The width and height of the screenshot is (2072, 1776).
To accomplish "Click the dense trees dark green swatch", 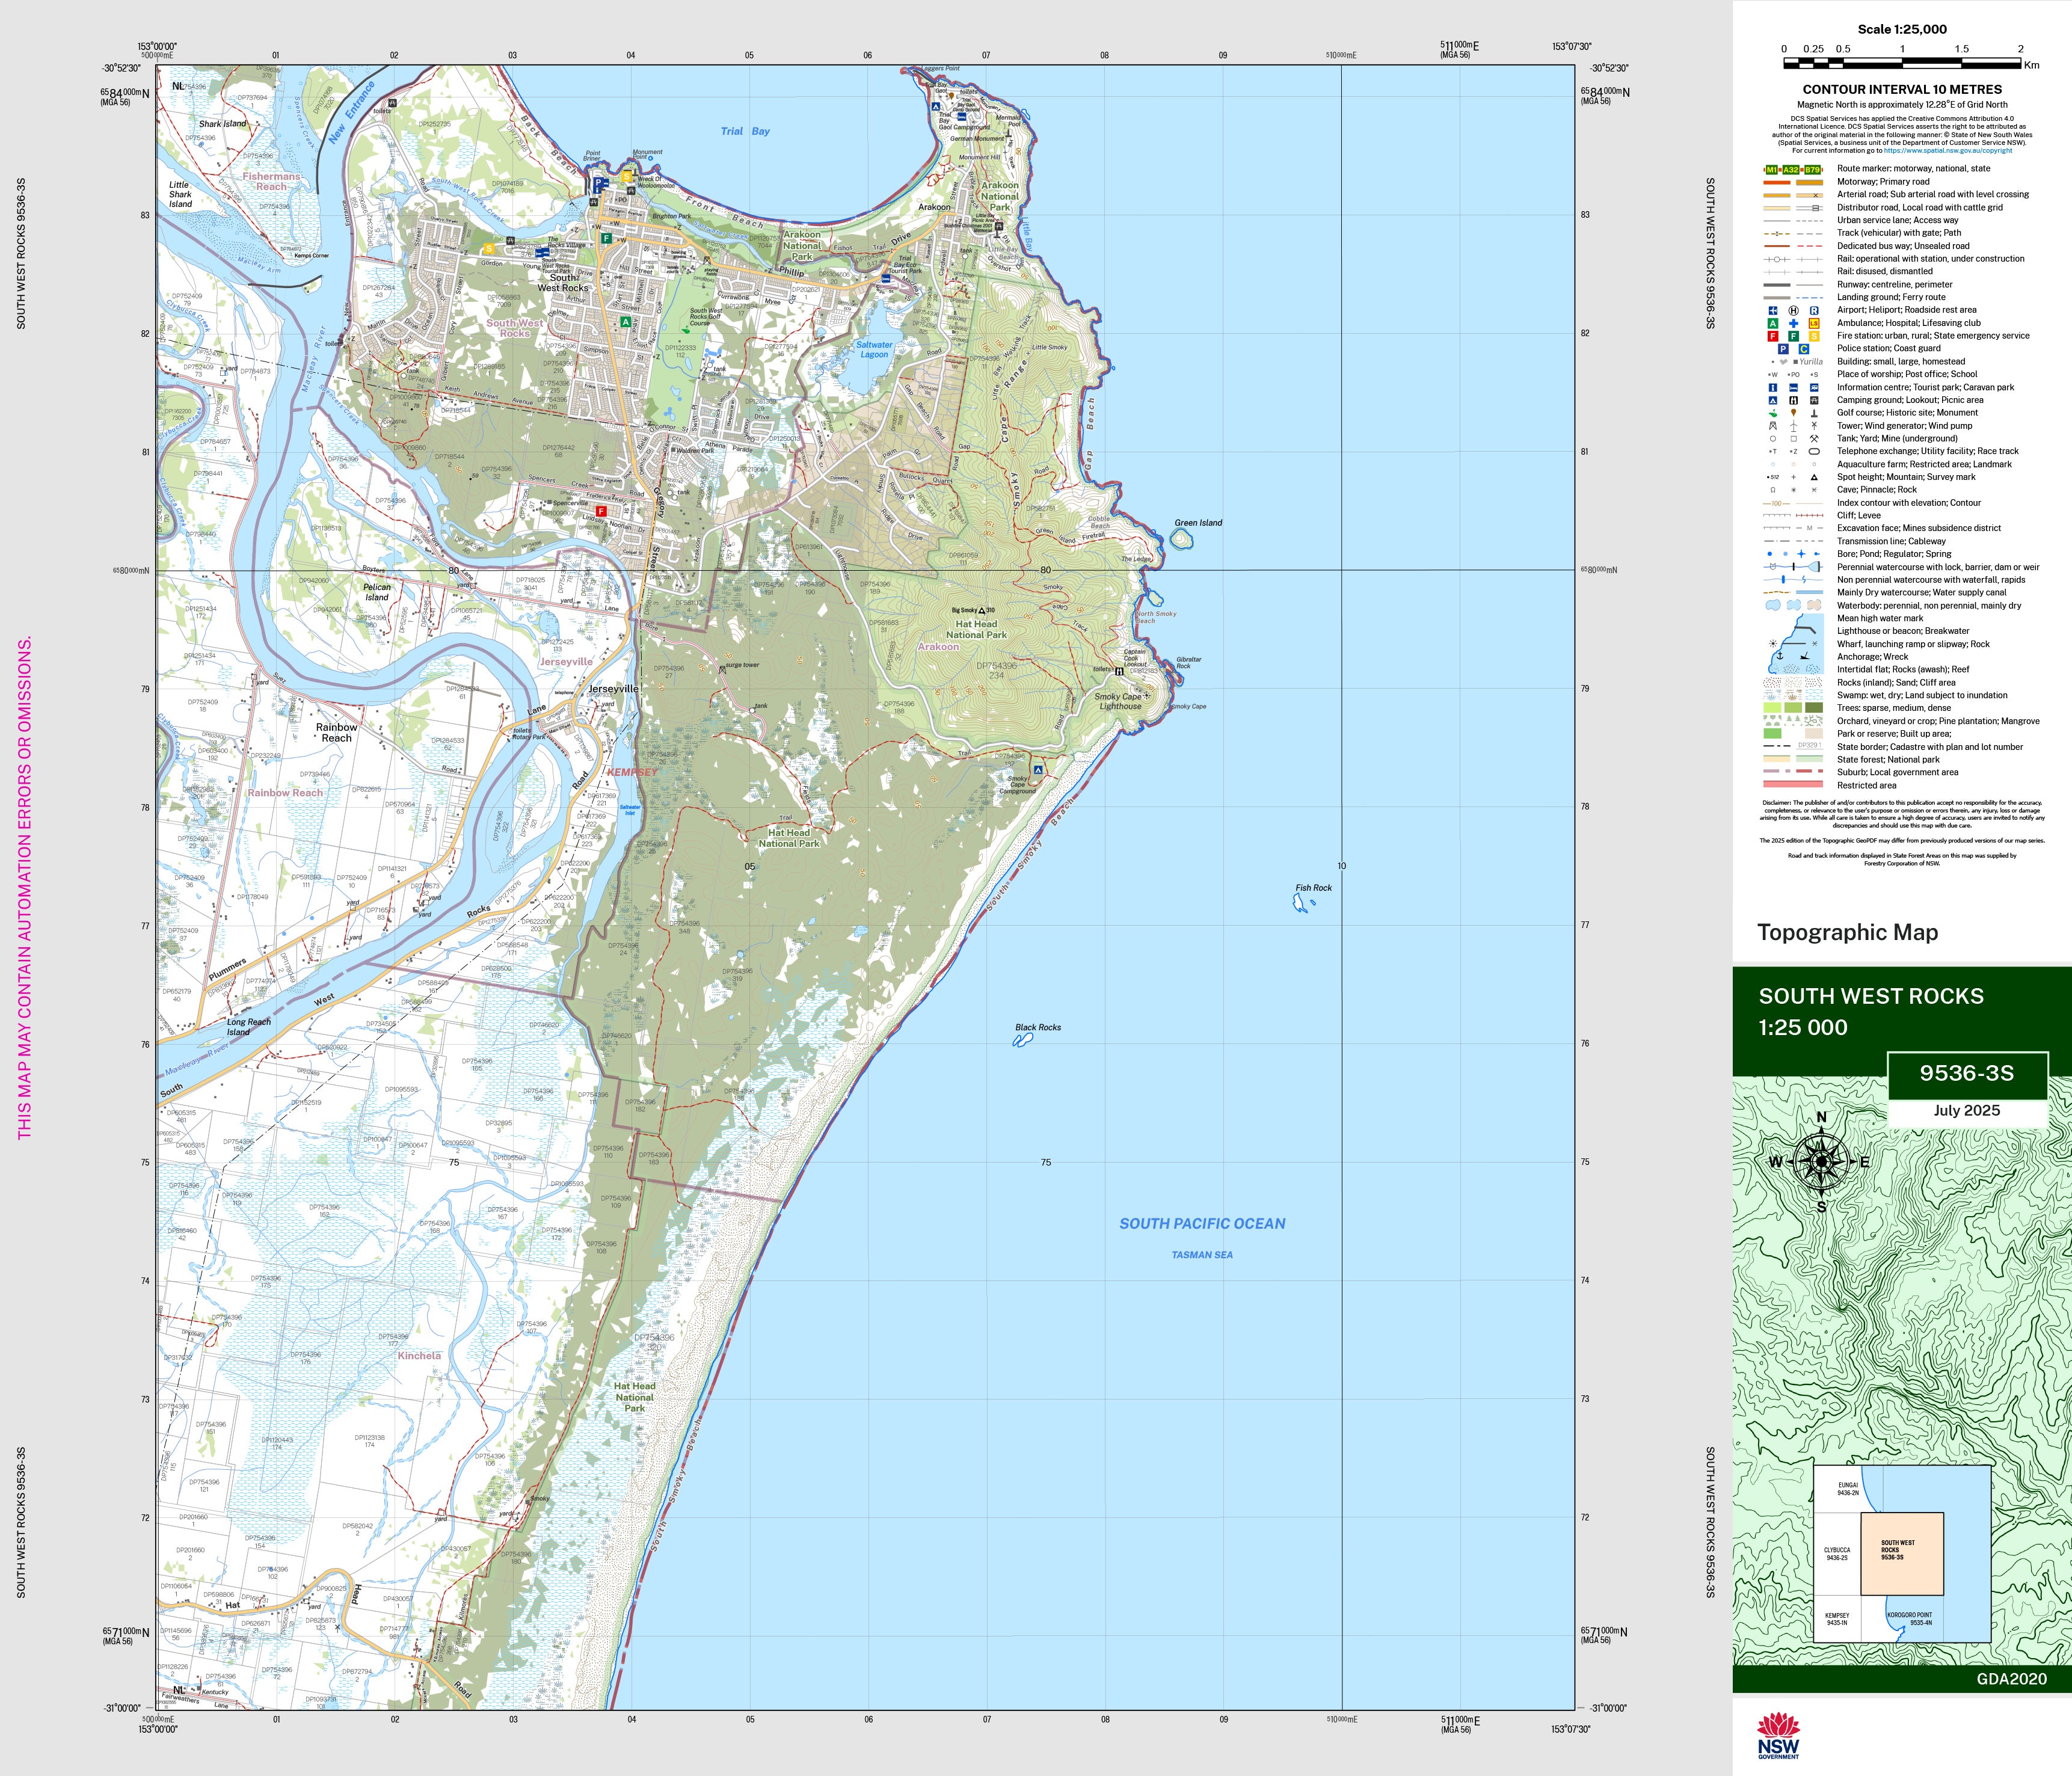I will (x=1814, y=708).
